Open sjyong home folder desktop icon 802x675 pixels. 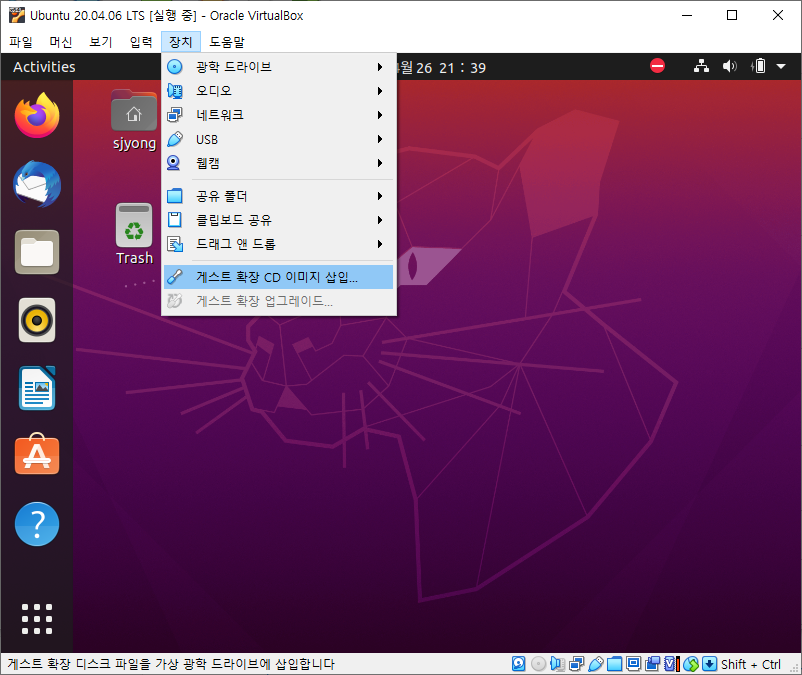coord(134,121)
